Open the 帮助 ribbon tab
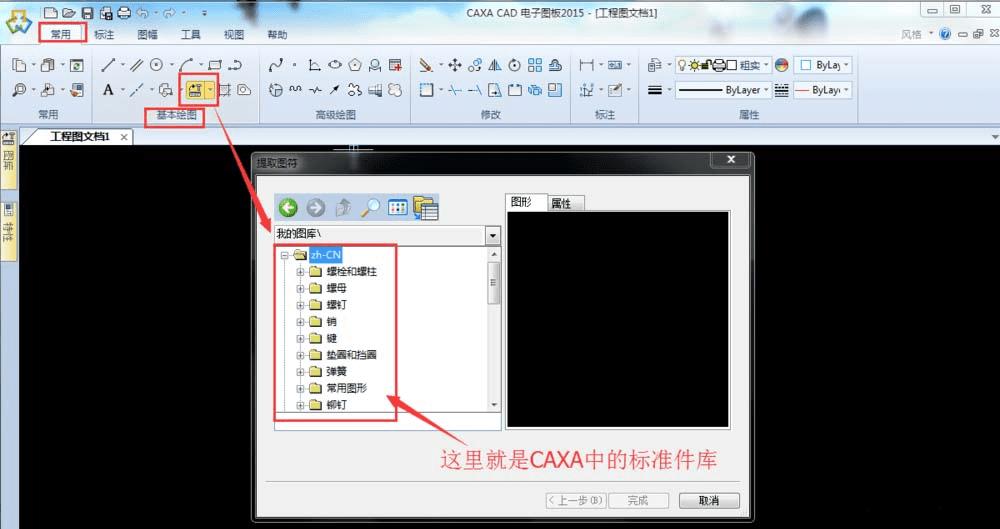Image resolution: width=1000 pixels, height=529 pixels. 277,34
